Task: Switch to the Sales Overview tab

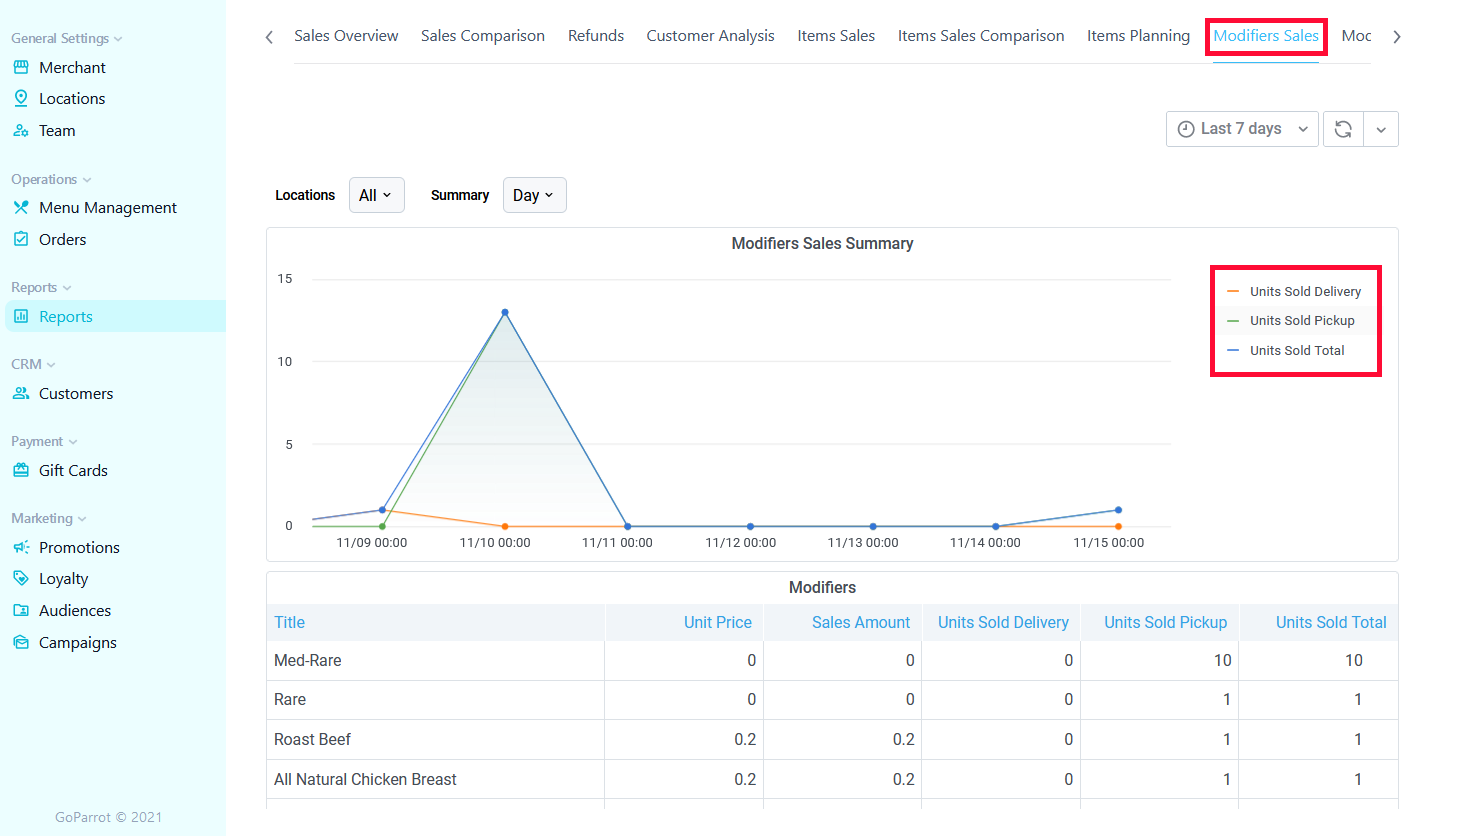Action: tap(346, 36)
